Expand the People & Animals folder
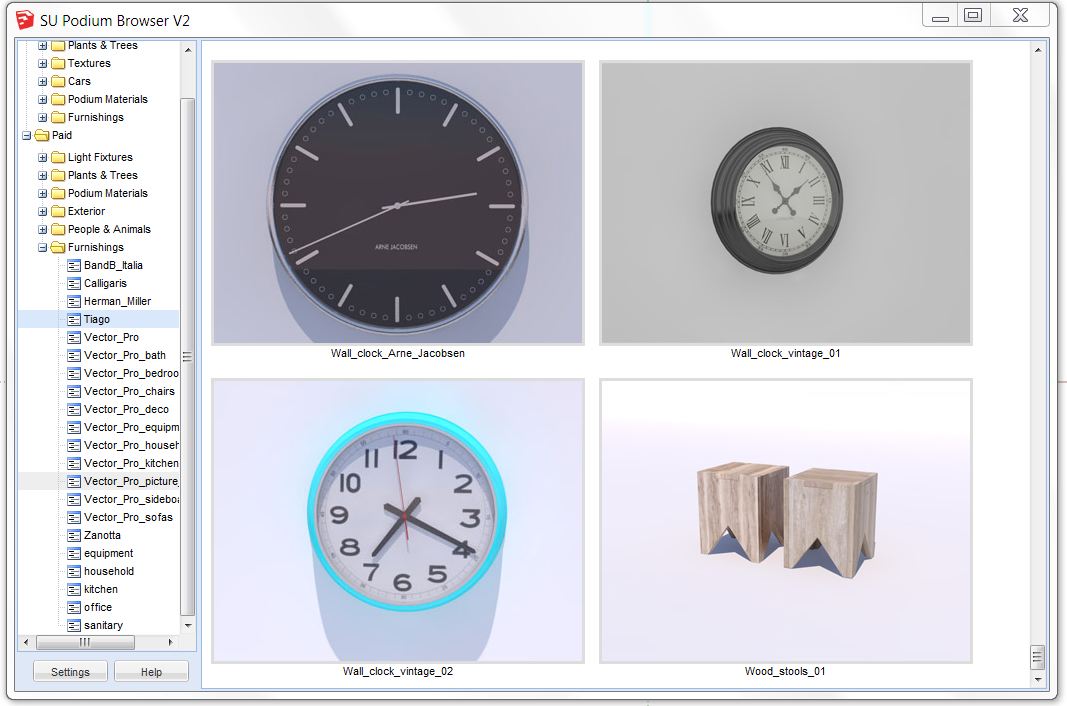The image size is (1067, 706). point(43,229)
